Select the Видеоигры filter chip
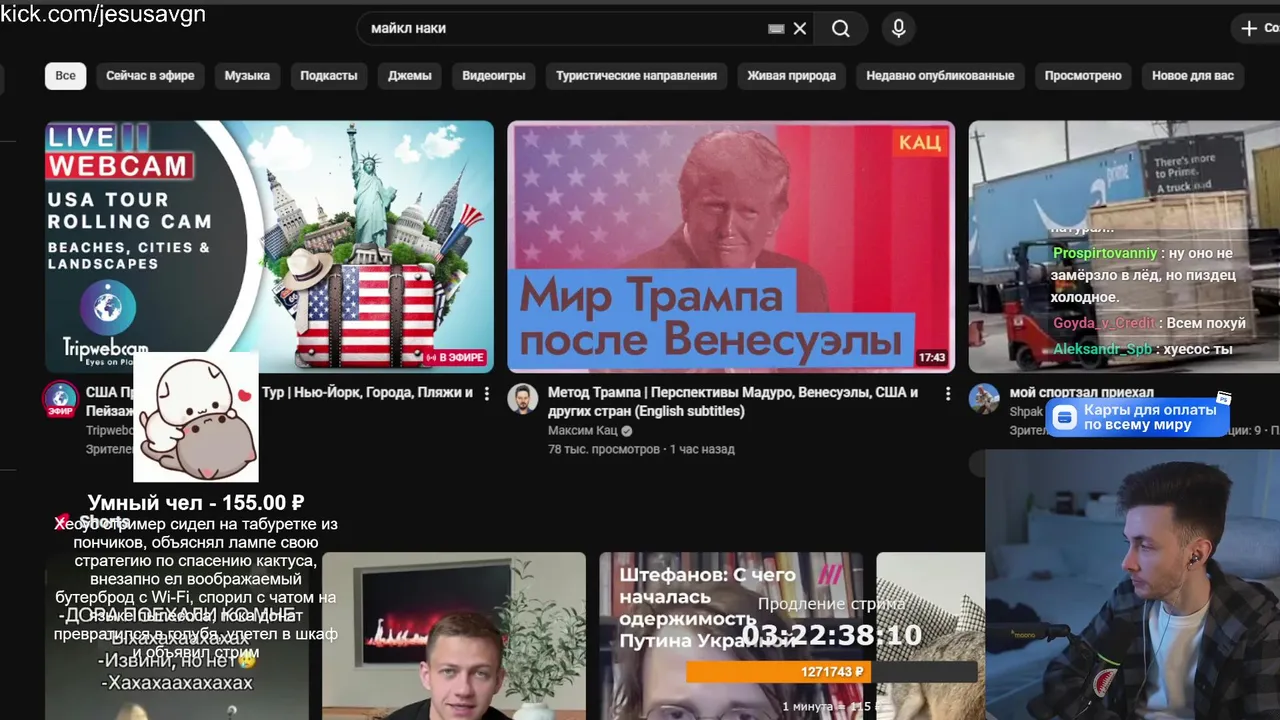 click(494, 76)
